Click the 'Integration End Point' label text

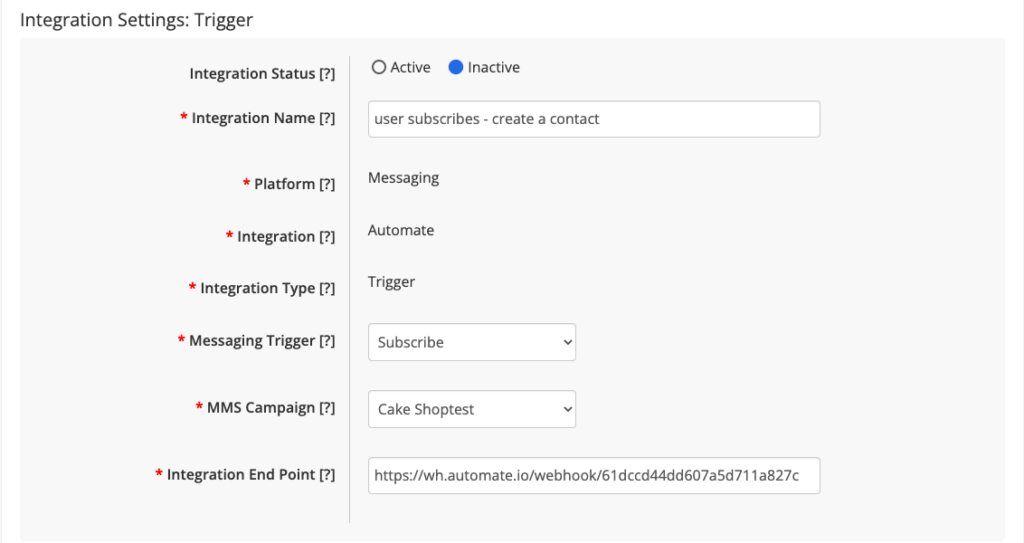(x=240, y=474)
